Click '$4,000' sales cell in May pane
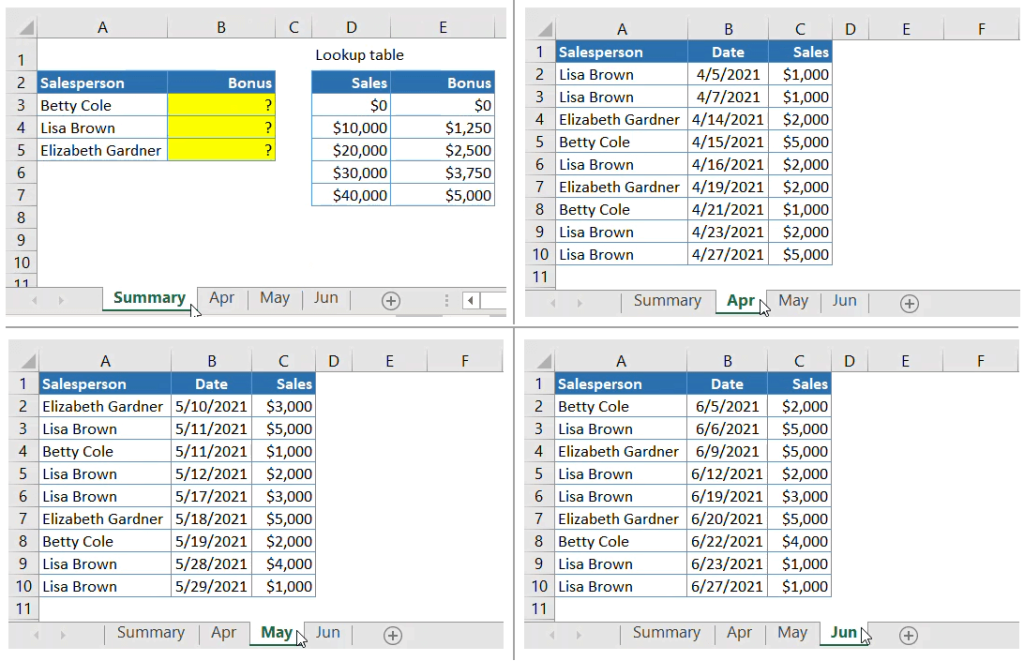The height and width of the screenshot is (661, 1024). click(x=283, y=564)
